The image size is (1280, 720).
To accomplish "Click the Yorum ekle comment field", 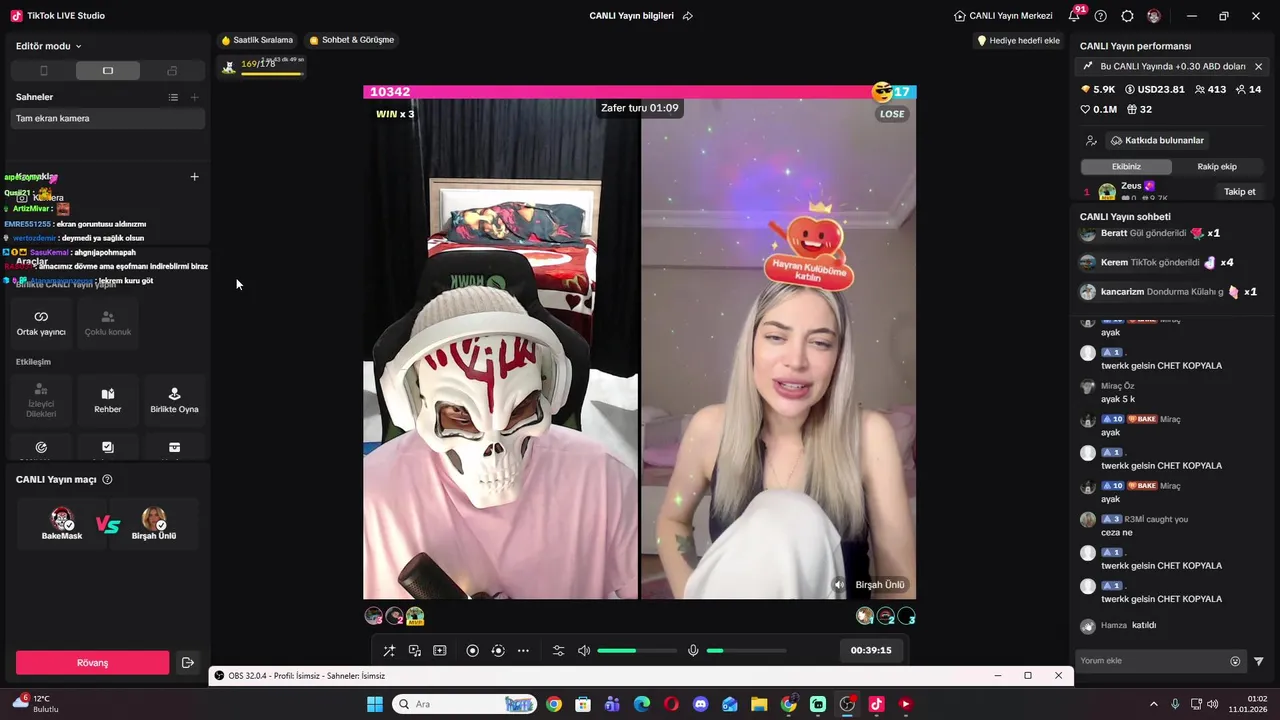I will [1152, 661].
